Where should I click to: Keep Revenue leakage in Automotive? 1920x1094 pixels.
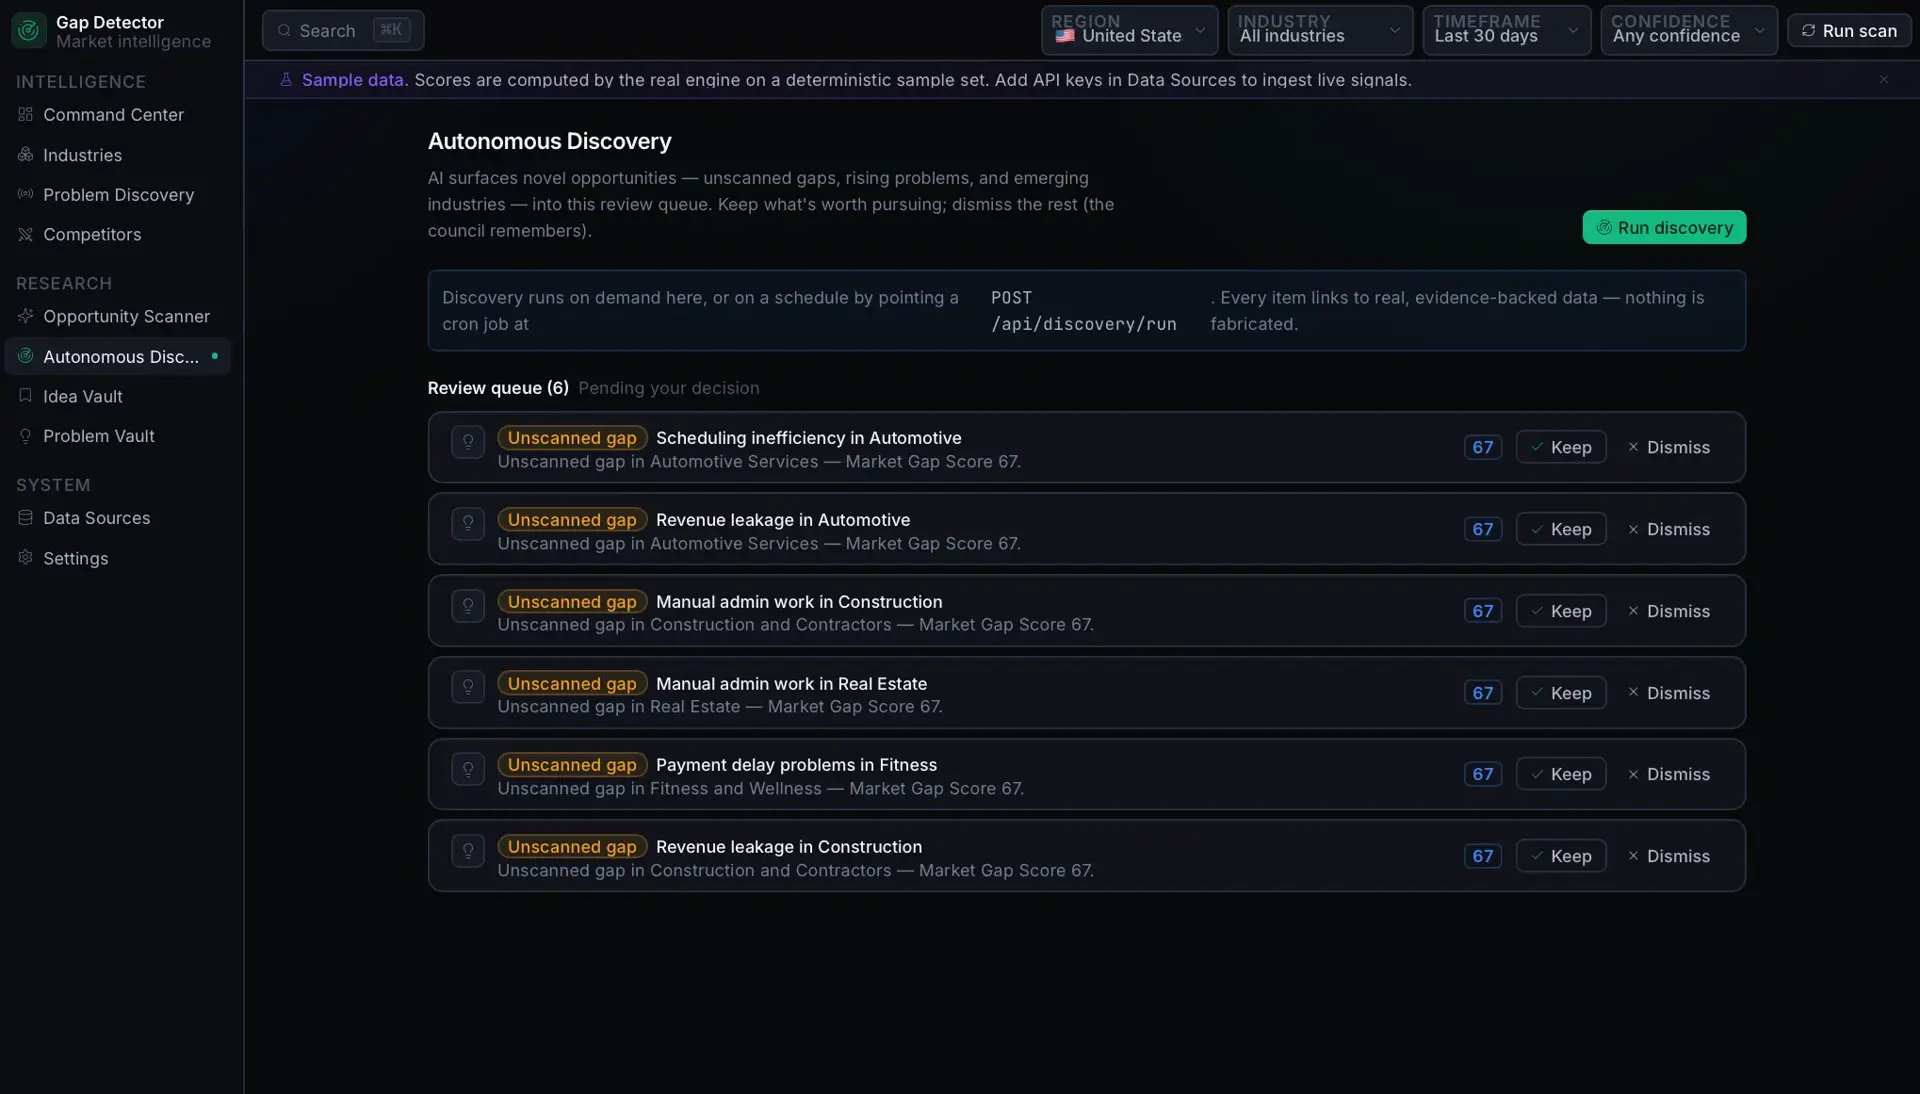[1561, 529]
